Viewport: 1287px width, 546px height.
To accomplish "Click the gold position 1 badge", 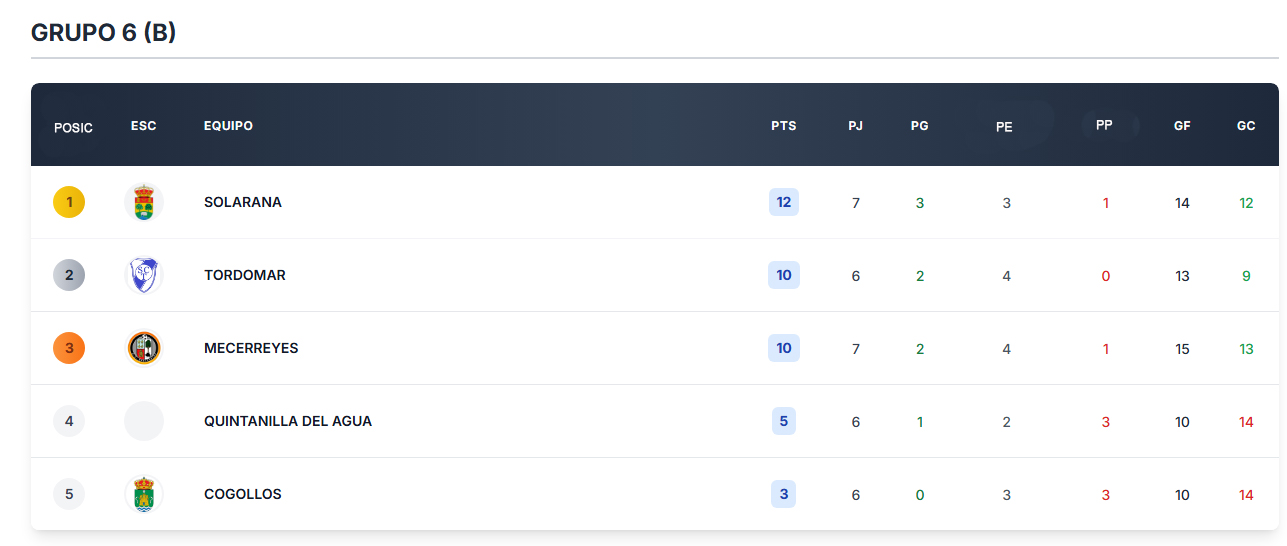I will 69,203.
